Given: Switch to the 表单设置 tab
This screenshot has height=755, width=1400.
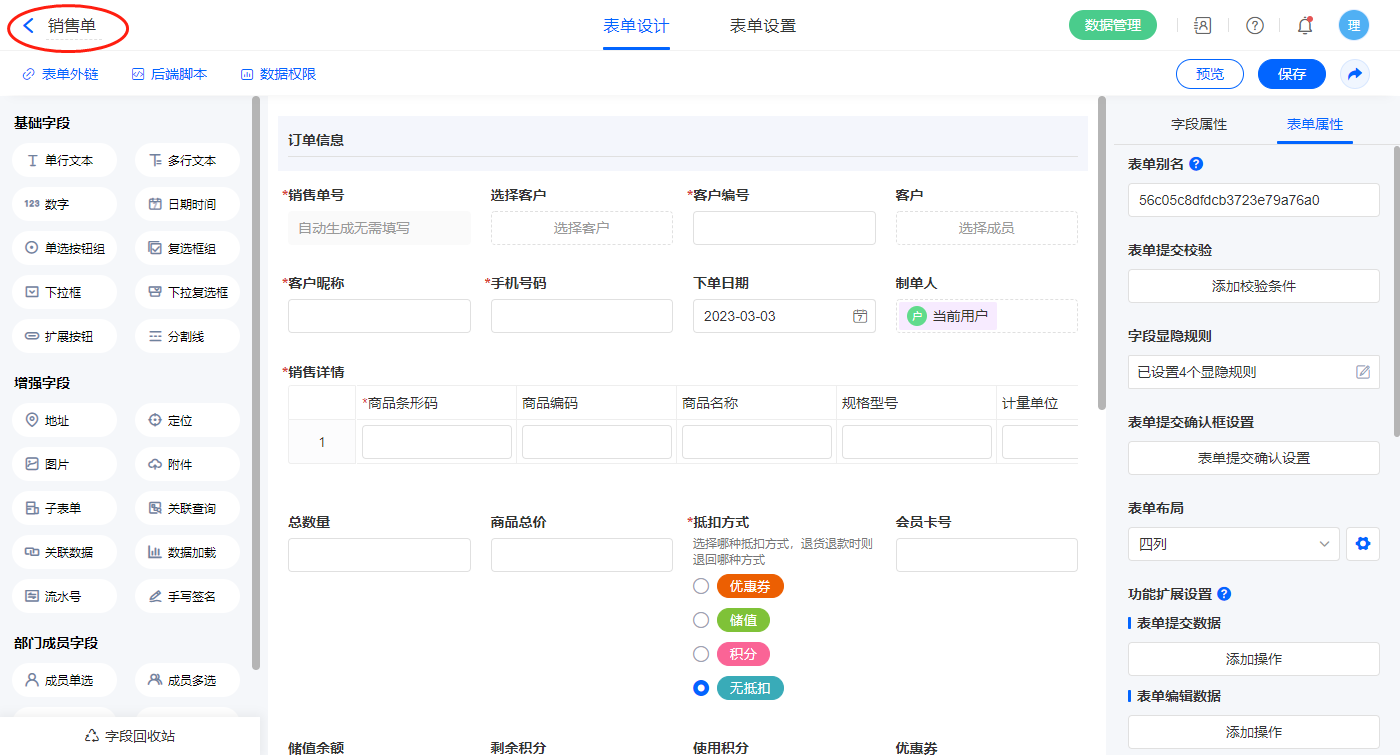Looking at the screenshot, I should (762, 26).
